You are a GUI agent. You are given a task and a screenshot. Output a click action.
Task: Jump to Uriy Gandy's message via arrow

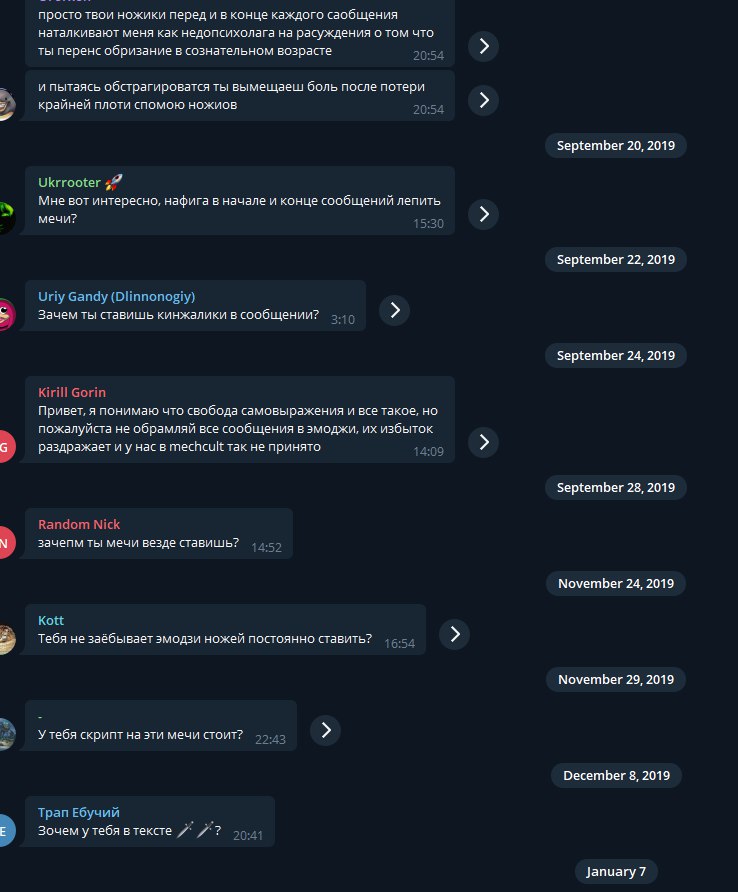pyautogui.click(x=394, y=310)
